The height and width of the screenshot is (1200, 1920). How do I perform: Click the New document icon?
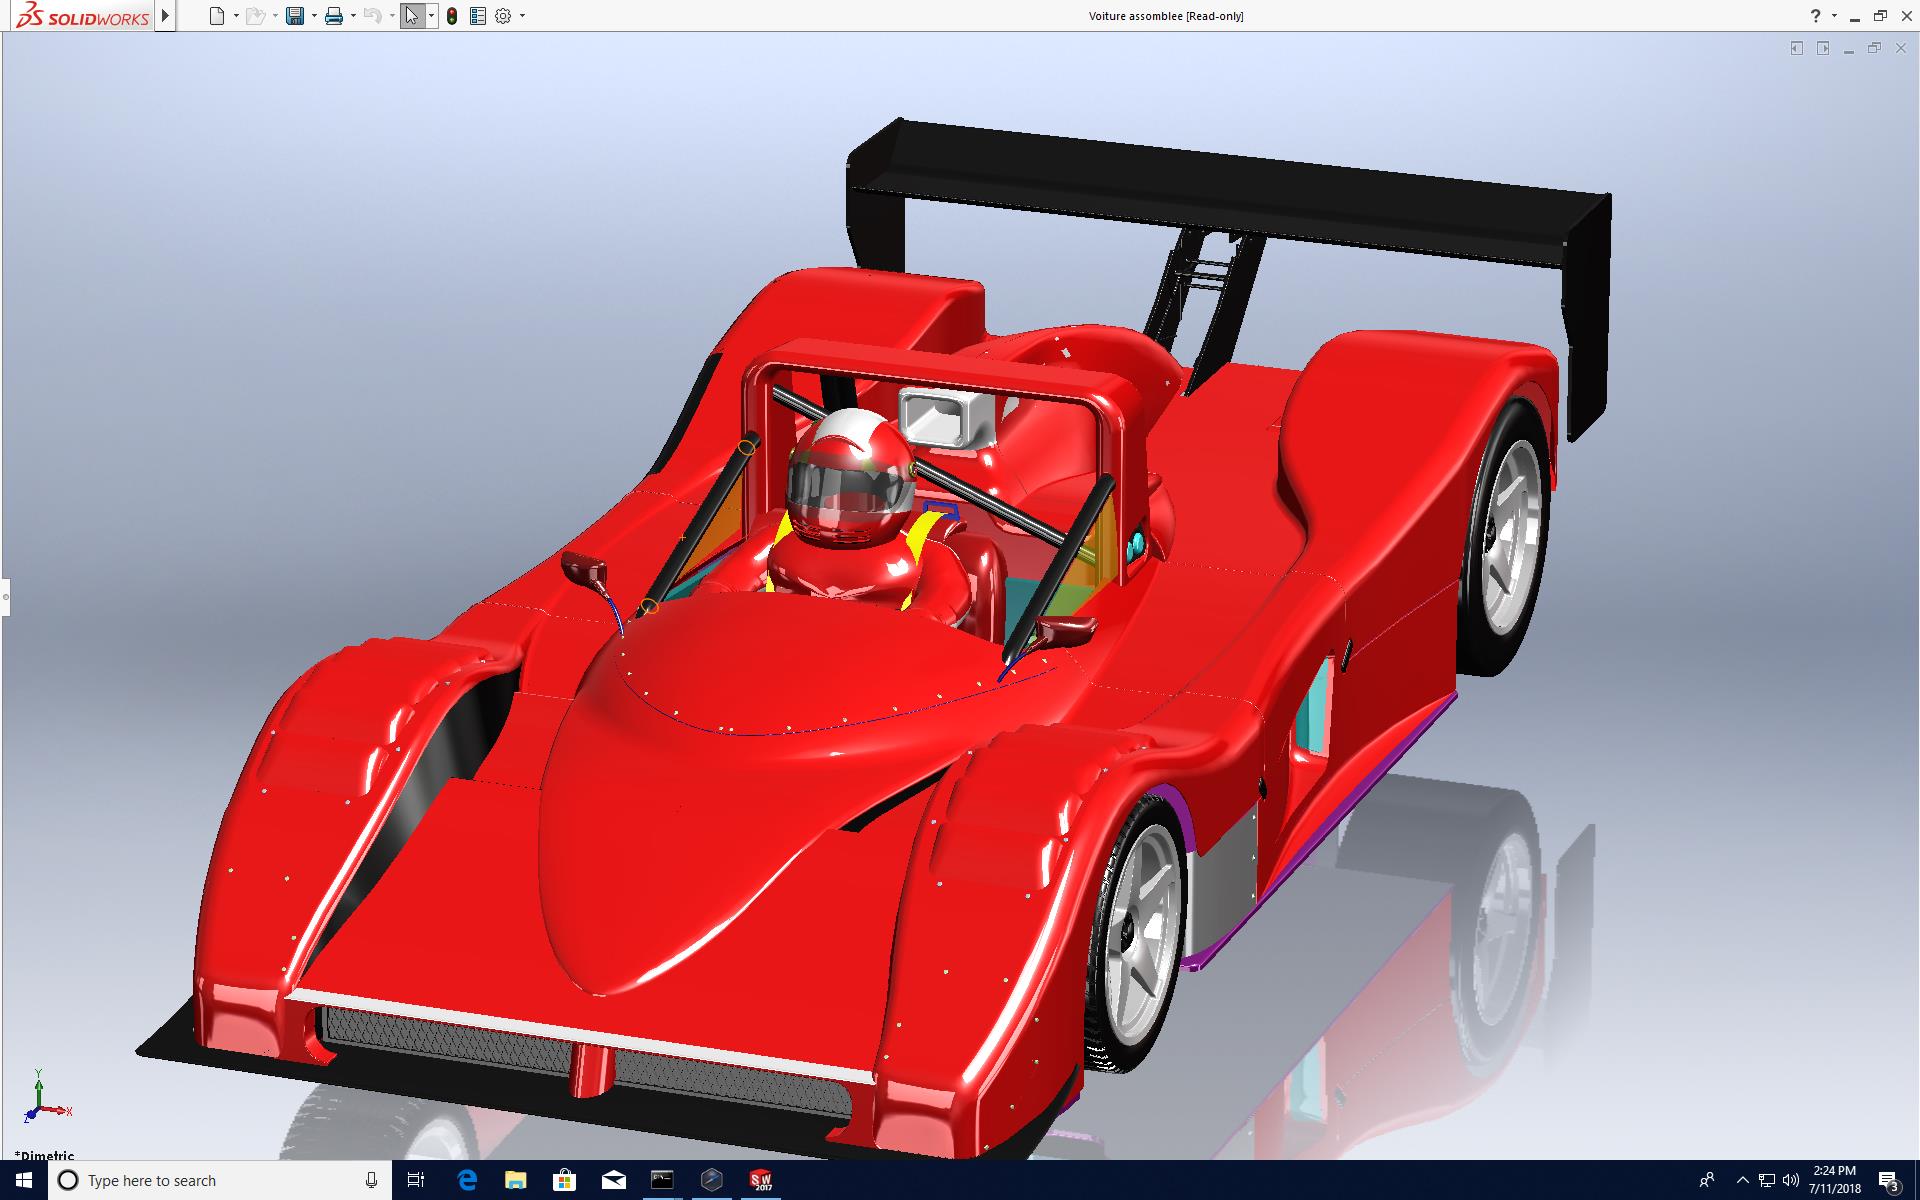tap(216, 16)
